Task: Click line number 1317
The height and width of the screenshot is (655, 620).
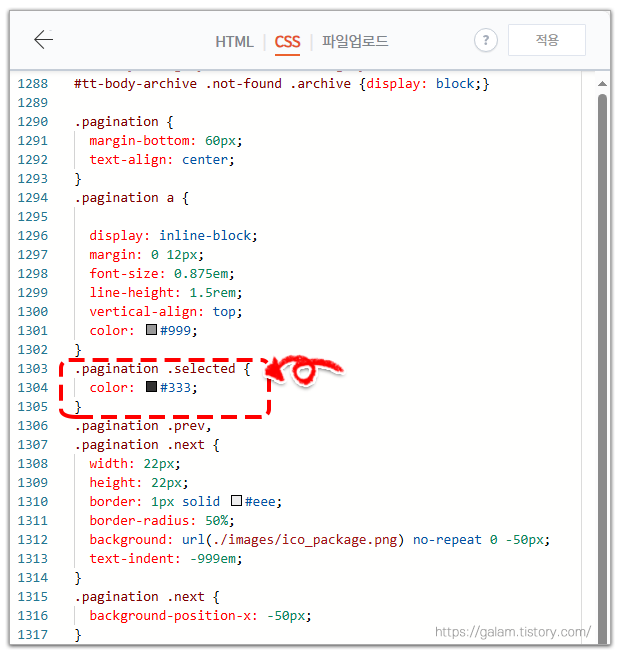Action: (x=33, y=635)
